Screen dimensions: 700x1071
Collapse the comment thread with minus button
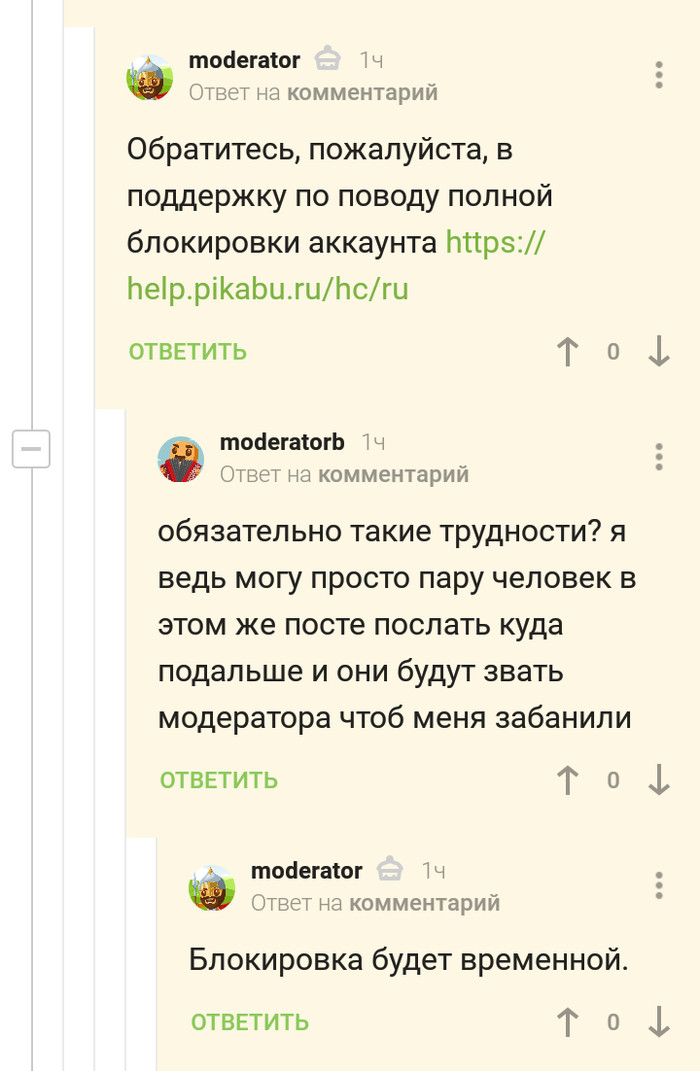pos(31,449)
